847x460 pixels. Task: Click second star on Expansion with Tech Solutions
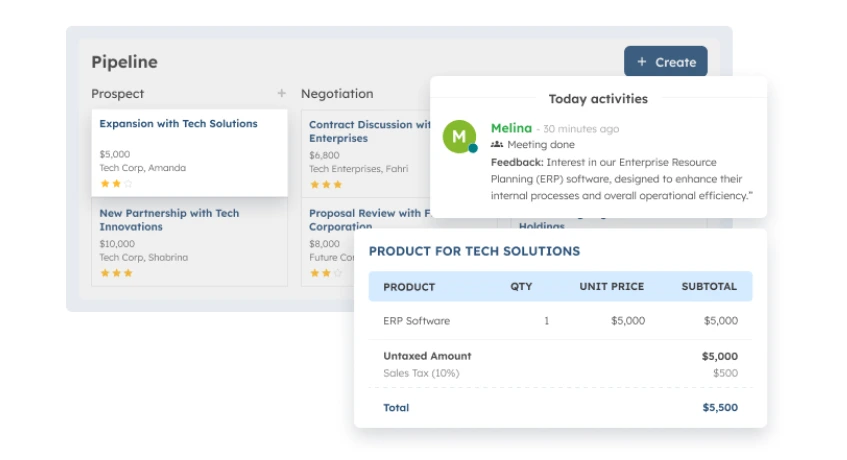[x=116, y=184]
